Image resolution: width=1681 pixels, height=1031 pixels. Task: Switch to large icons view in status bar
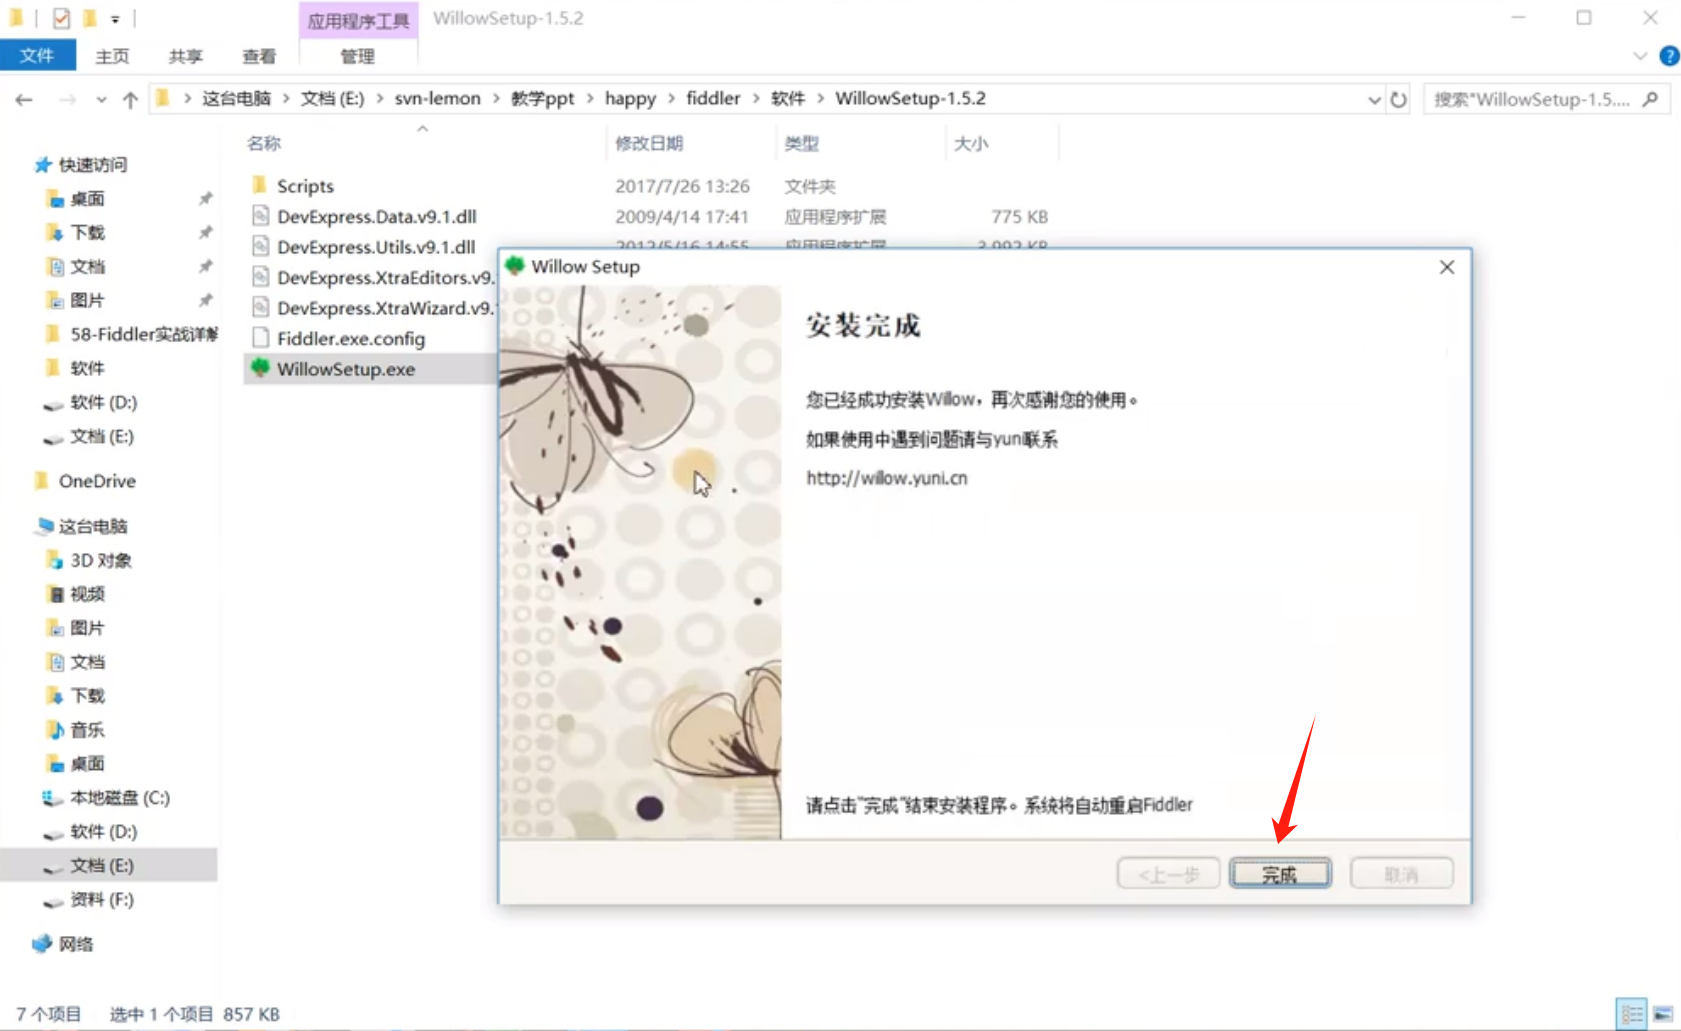[1663, 1014]
